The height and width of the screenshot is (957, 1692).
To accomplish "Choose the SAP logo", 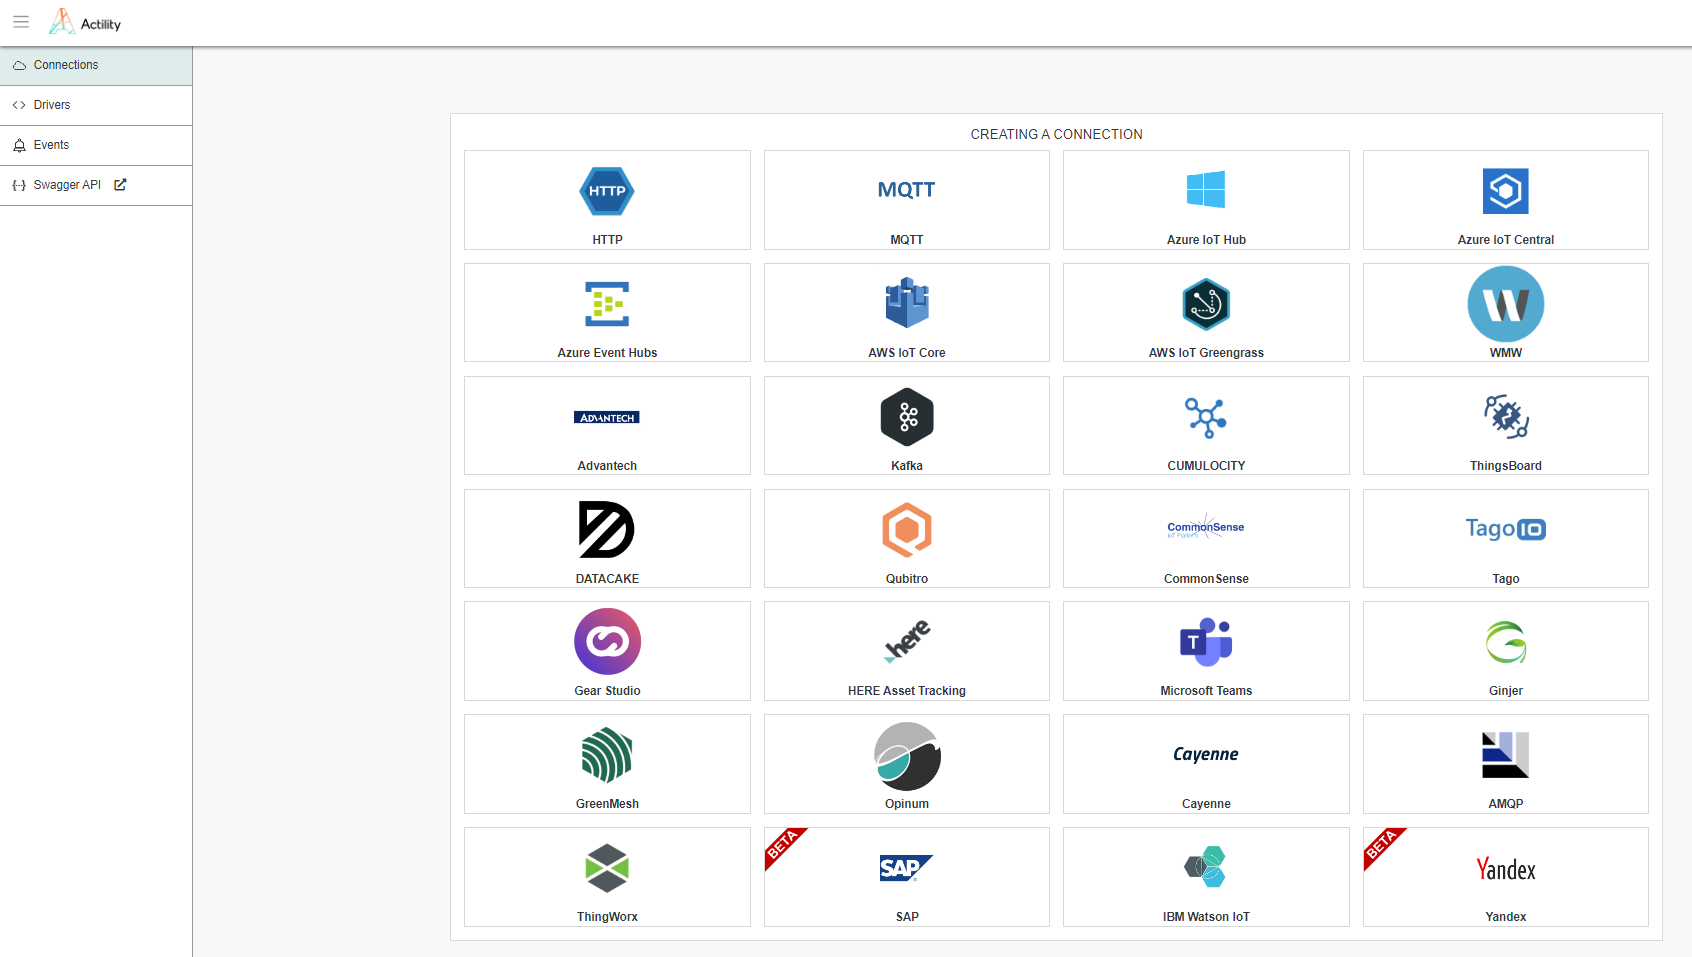I will pos(907,868).
